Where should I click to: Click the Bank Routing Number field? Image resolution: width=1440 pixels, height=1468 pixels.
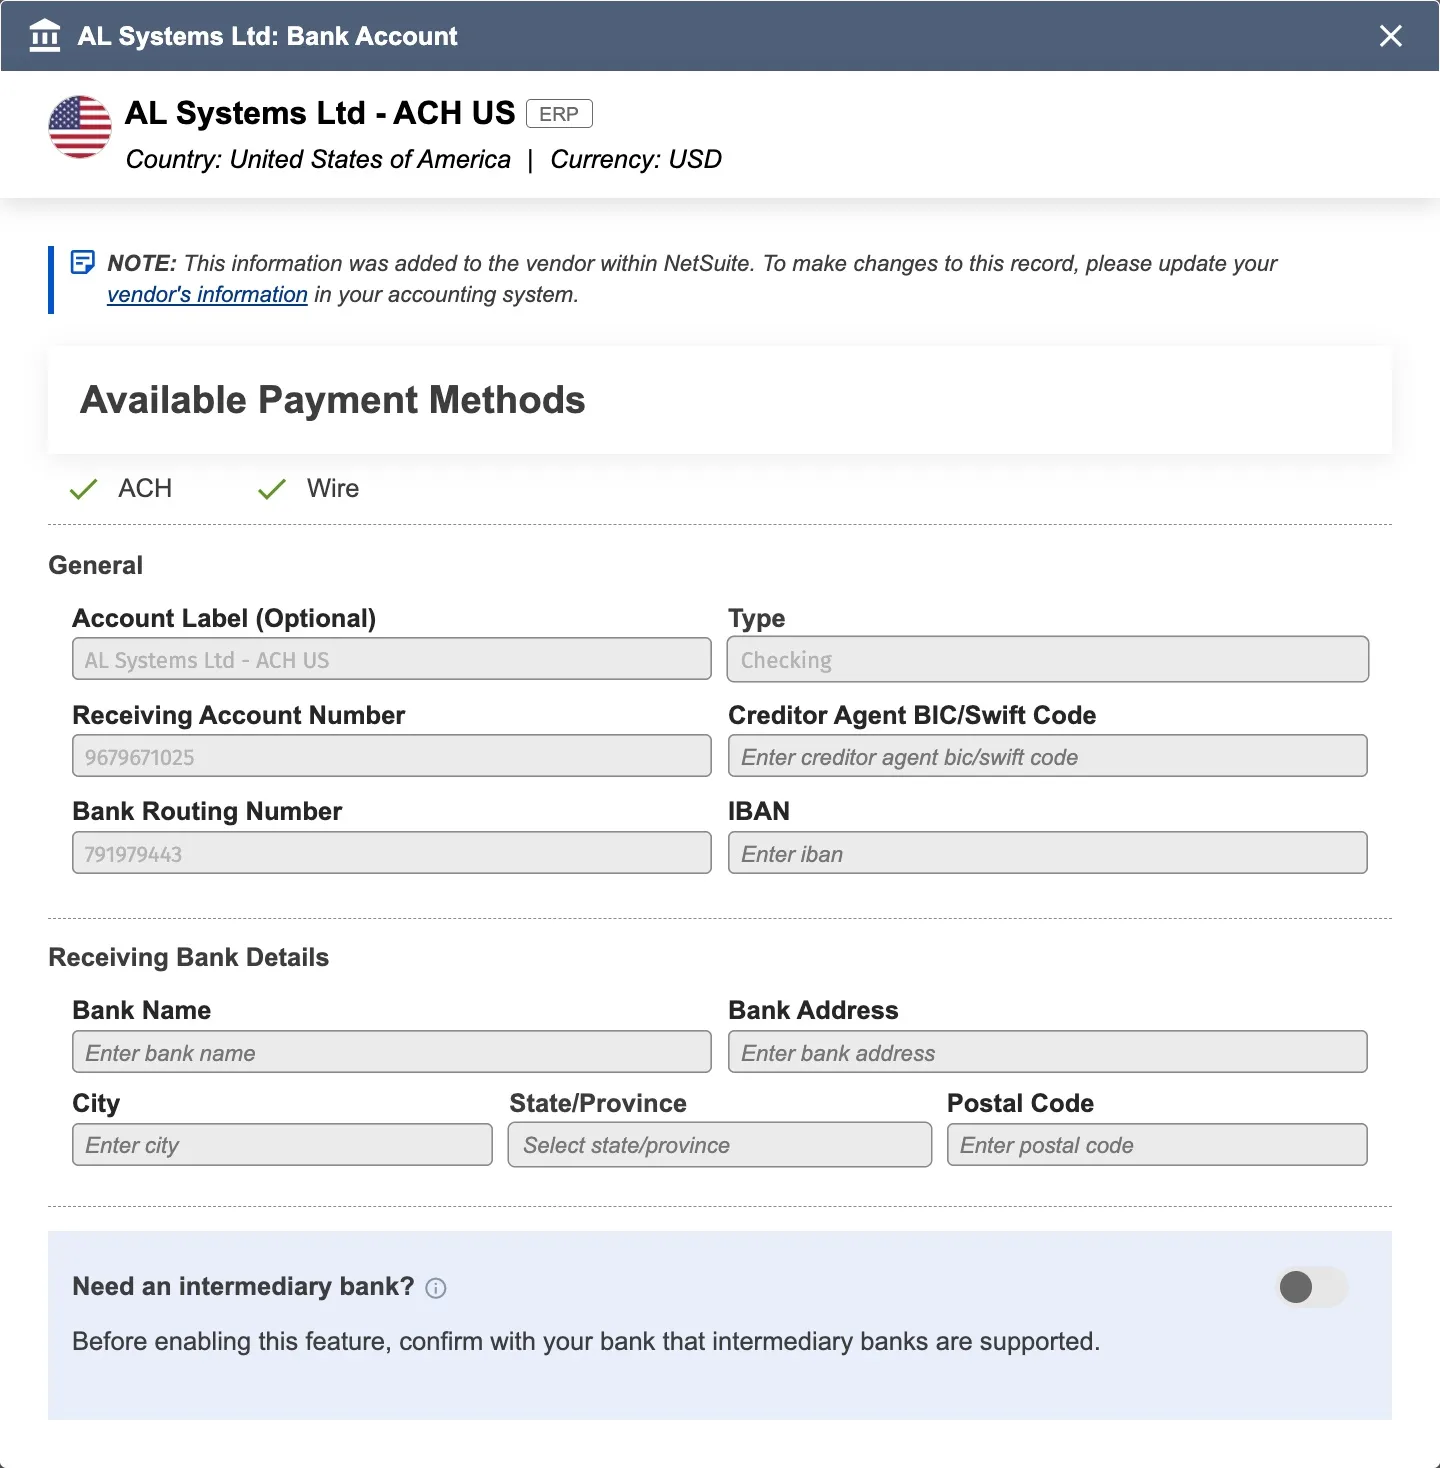point(392,853)
